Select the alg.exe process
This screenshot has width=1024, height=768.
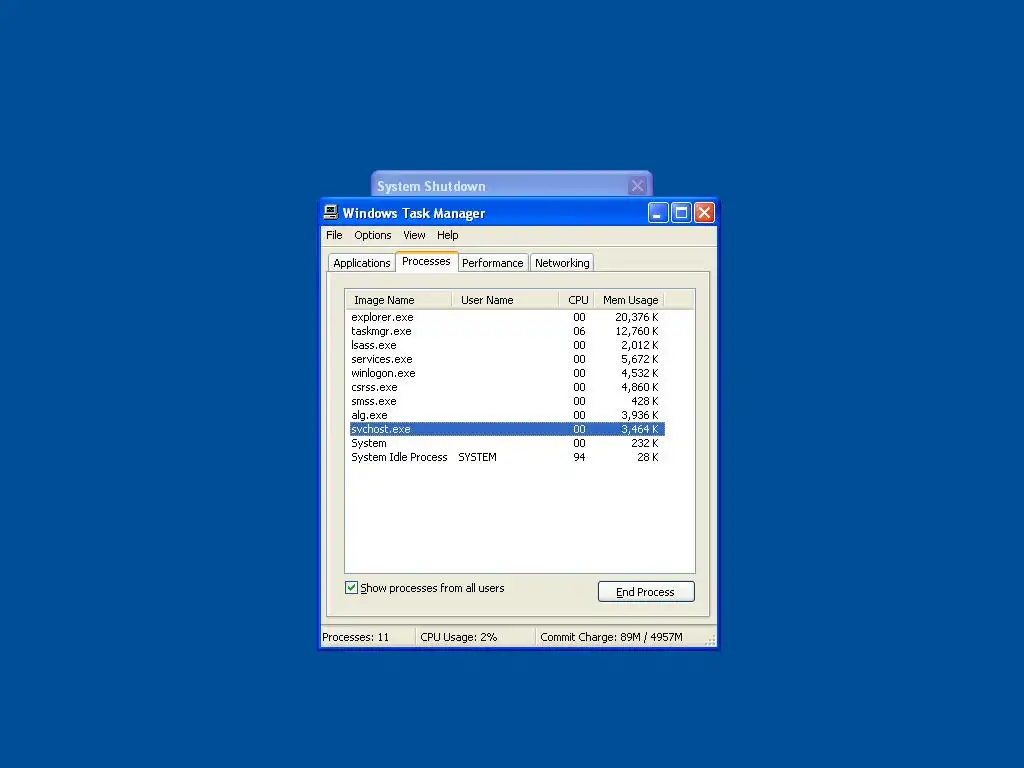(507, 415)
